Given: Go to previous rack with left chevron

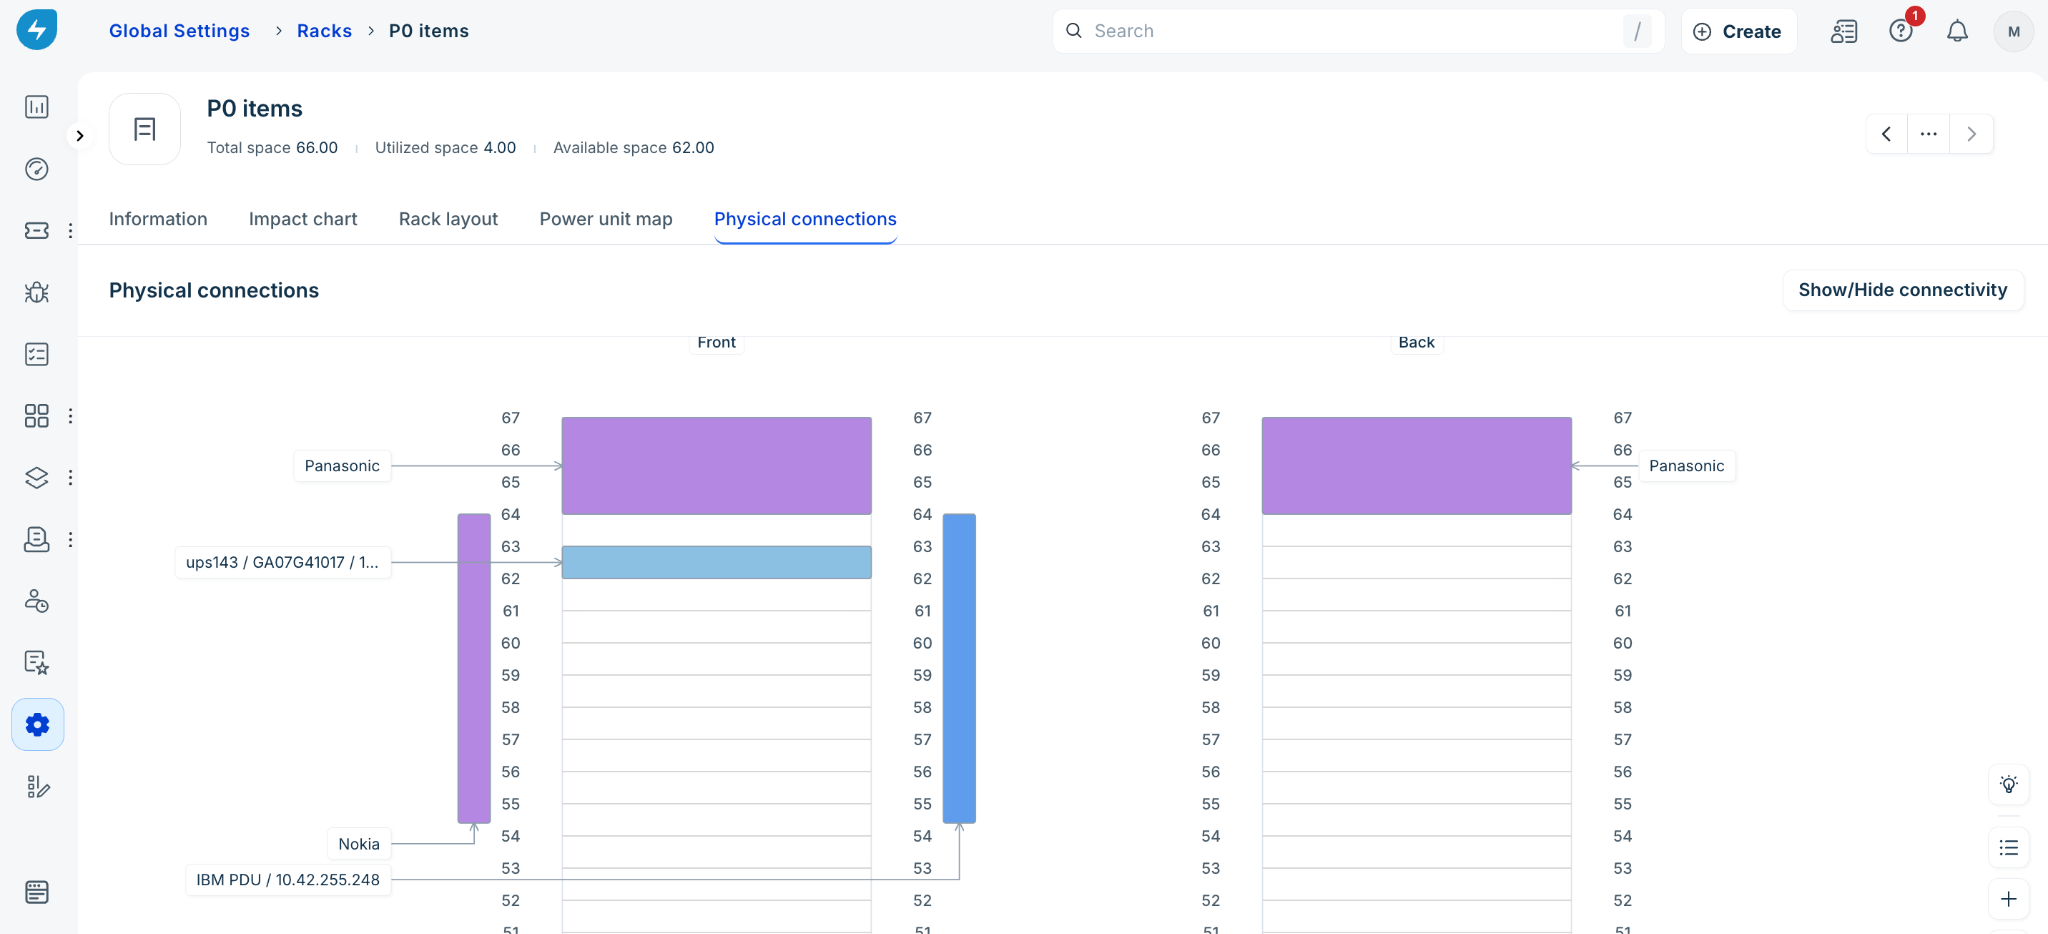Looking at the screenshot, I should pos(1886,134).
